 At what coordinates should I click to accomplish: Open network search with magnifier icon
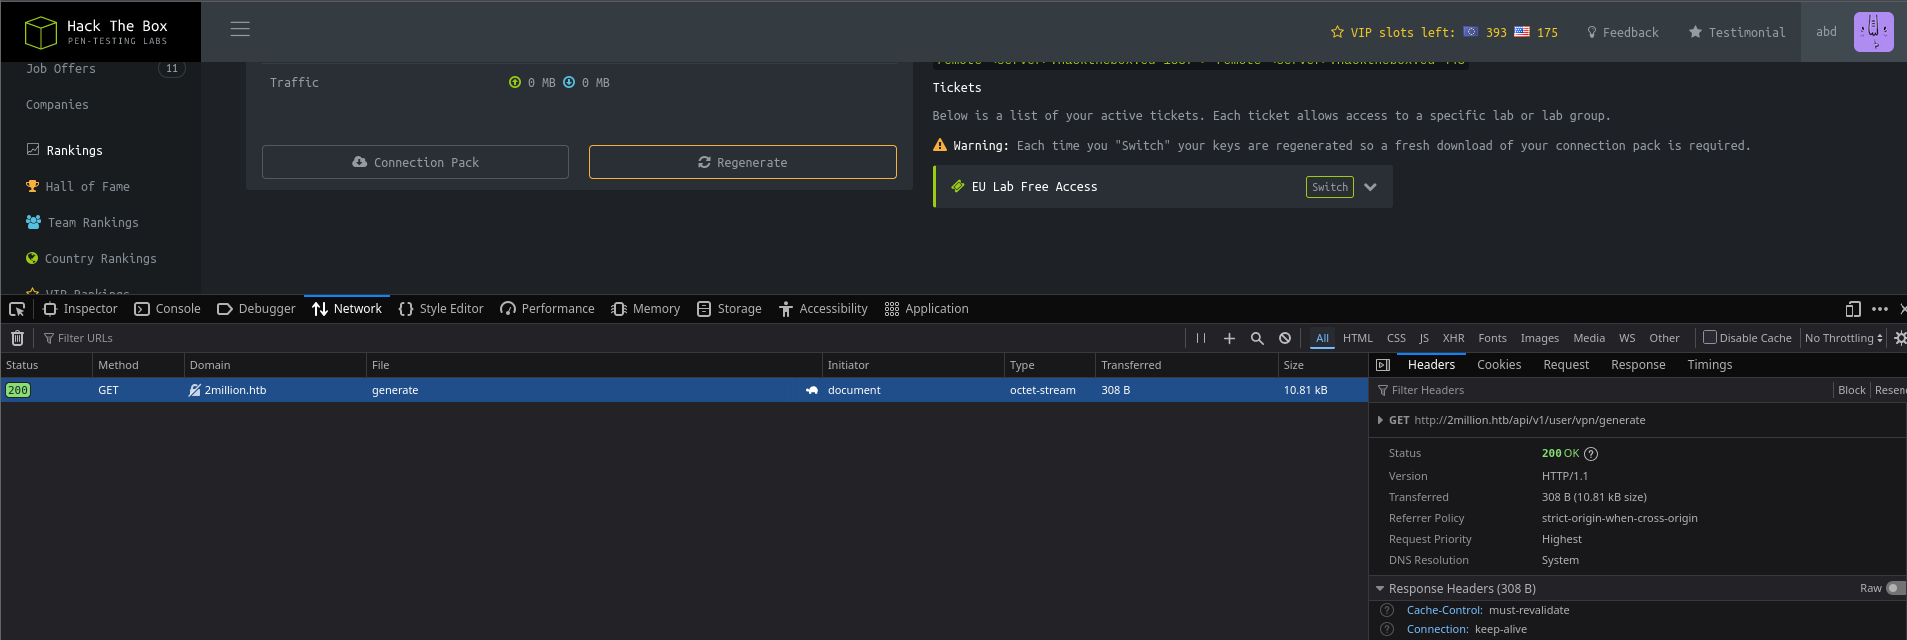click(1257, 338)
